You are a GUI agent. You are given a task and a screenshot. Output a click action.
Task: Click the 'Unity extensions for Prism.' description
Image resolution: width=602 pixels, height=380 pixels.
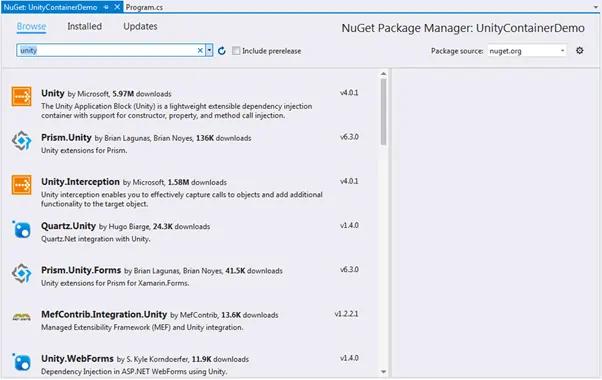84,150
